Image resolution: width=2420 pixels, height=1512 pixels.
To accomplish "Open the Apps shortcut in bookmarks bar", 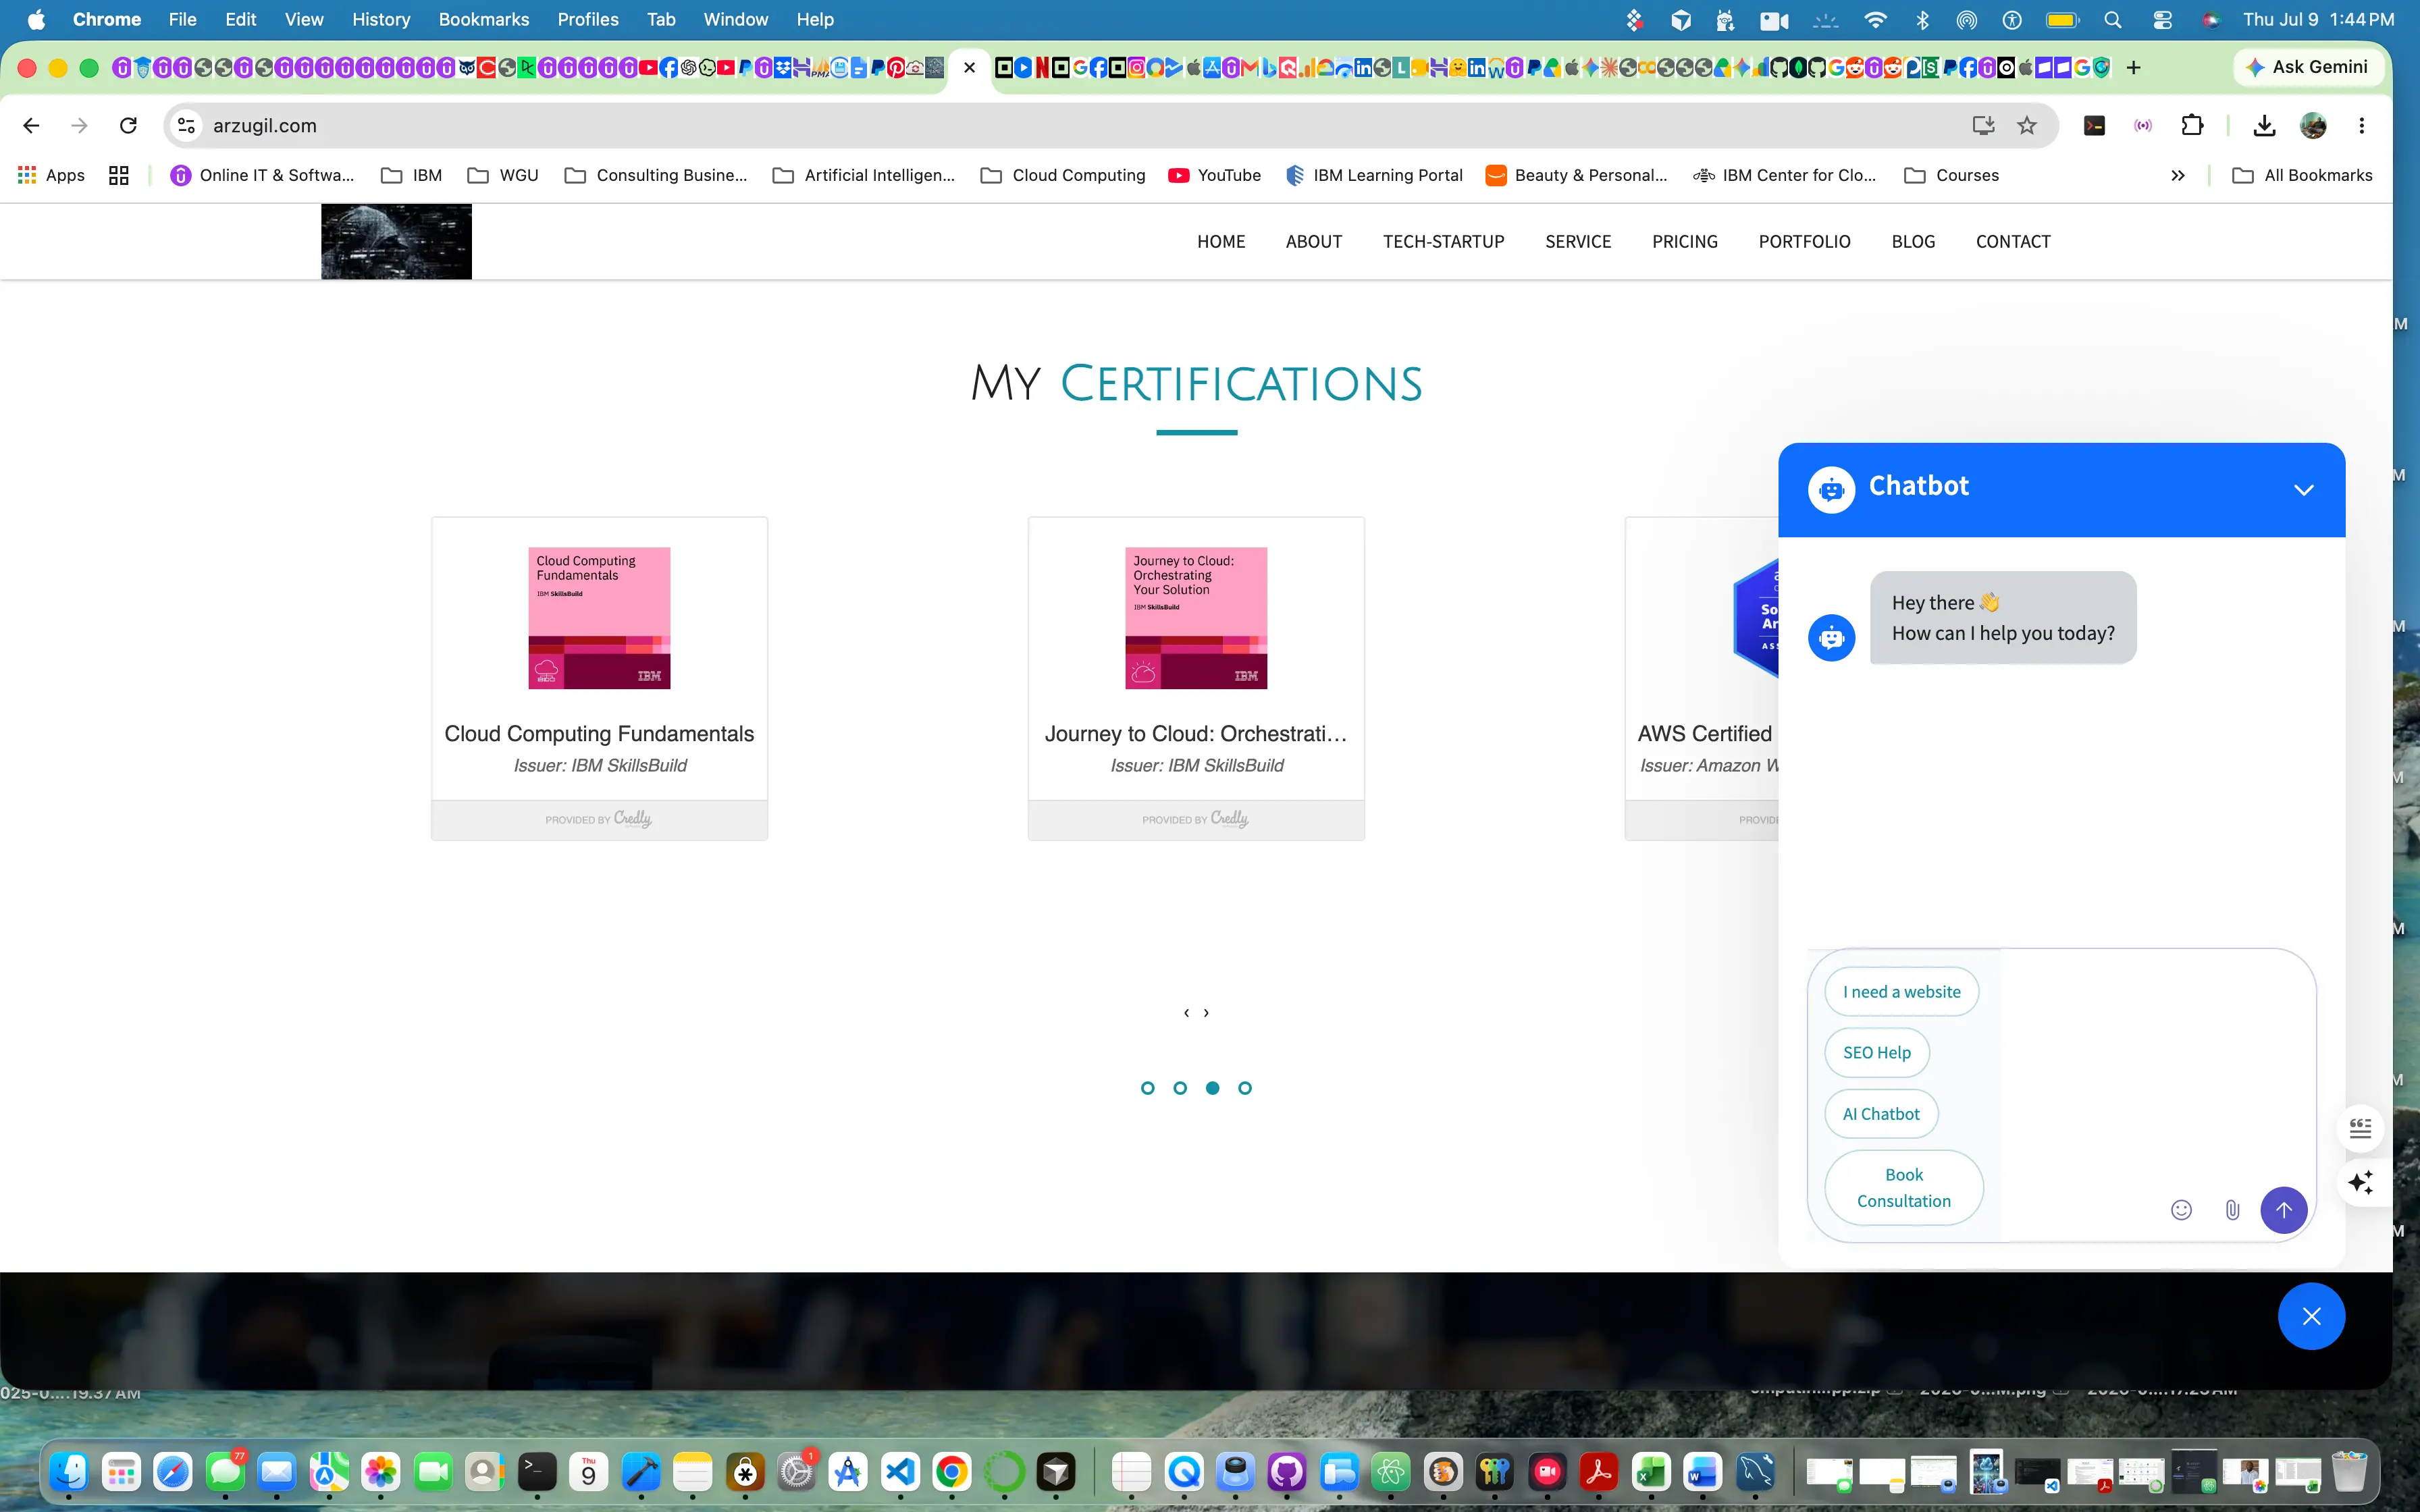I will (52, 175).
